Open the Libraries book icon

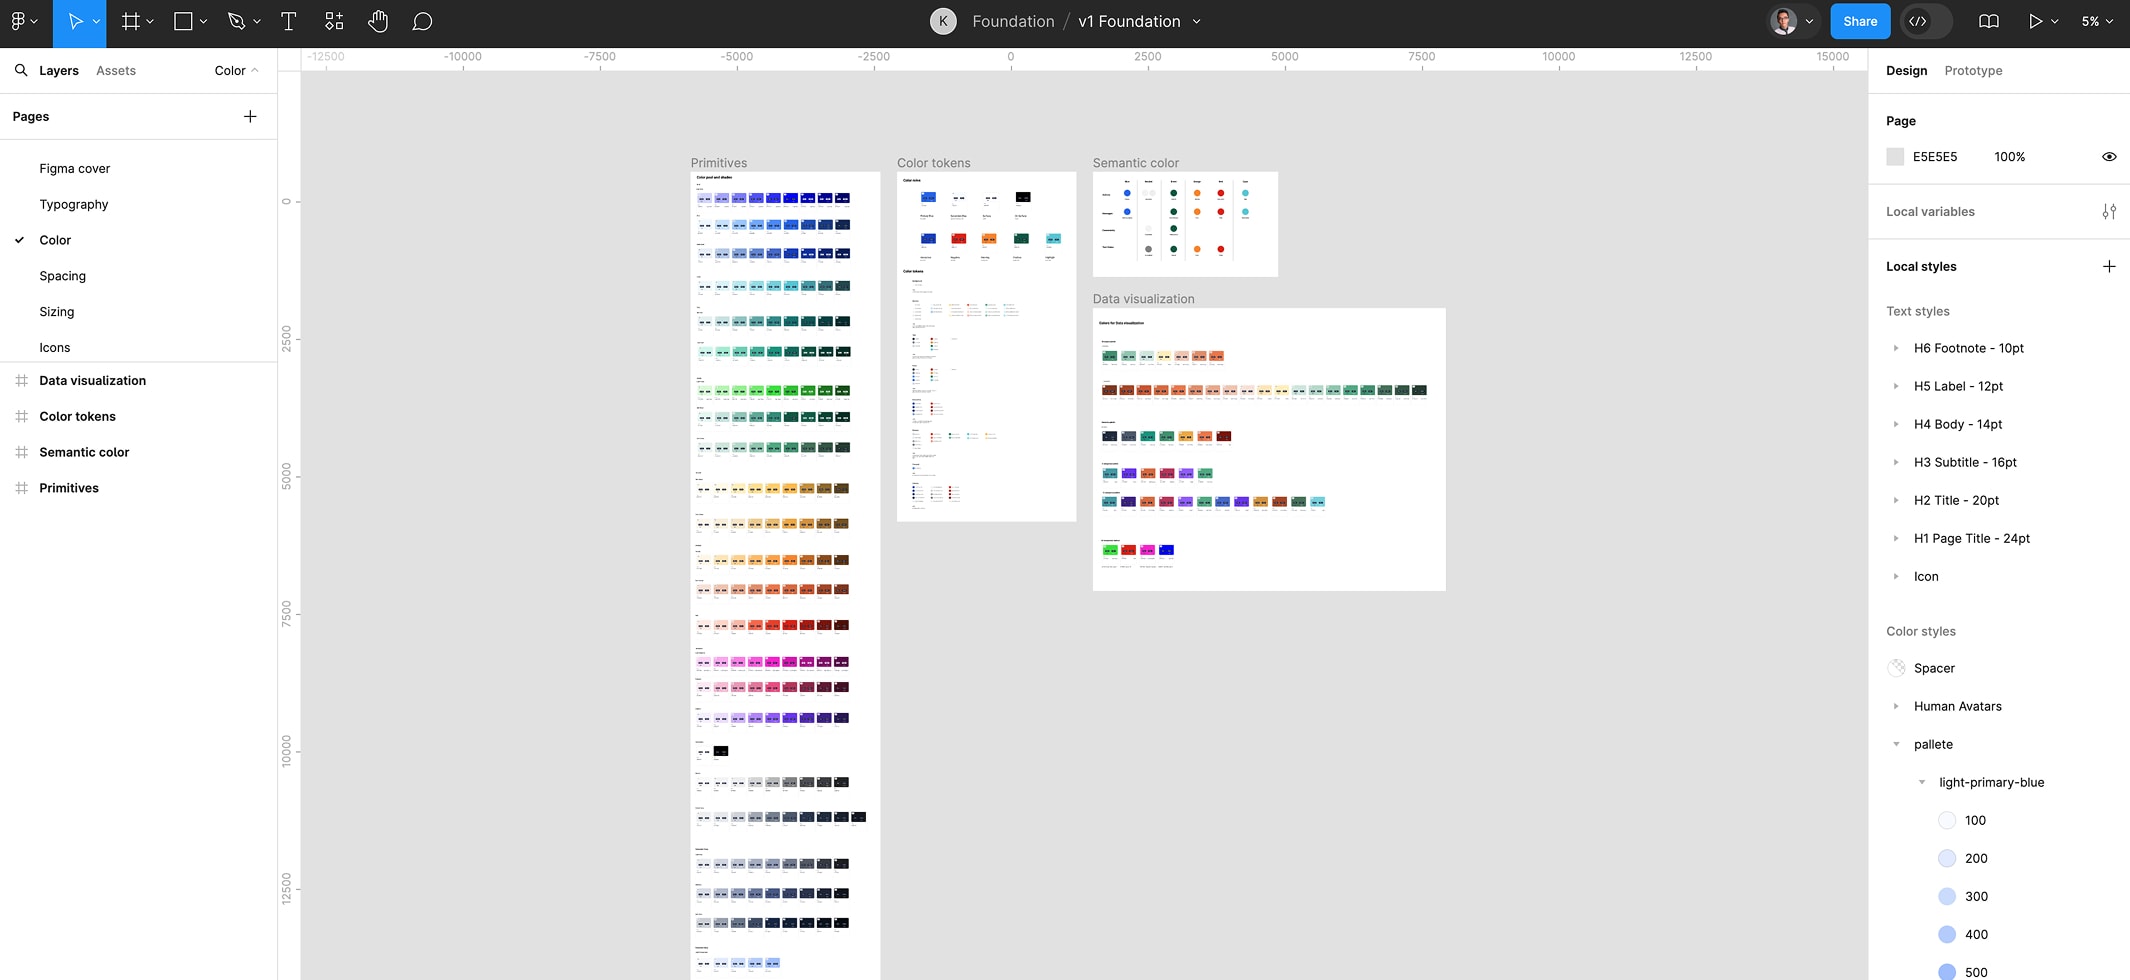pyautogui.click(x=1989, y=21)
